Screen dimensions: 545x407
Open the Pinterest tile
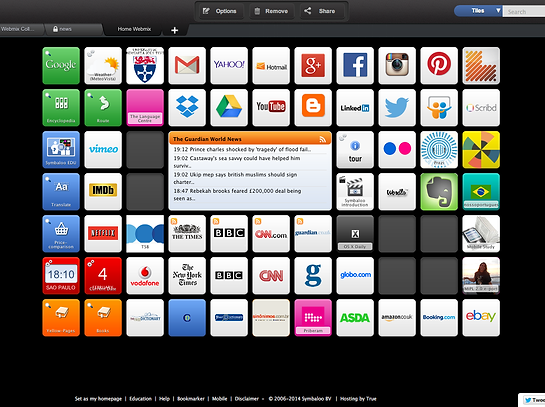tap(439, 66)
